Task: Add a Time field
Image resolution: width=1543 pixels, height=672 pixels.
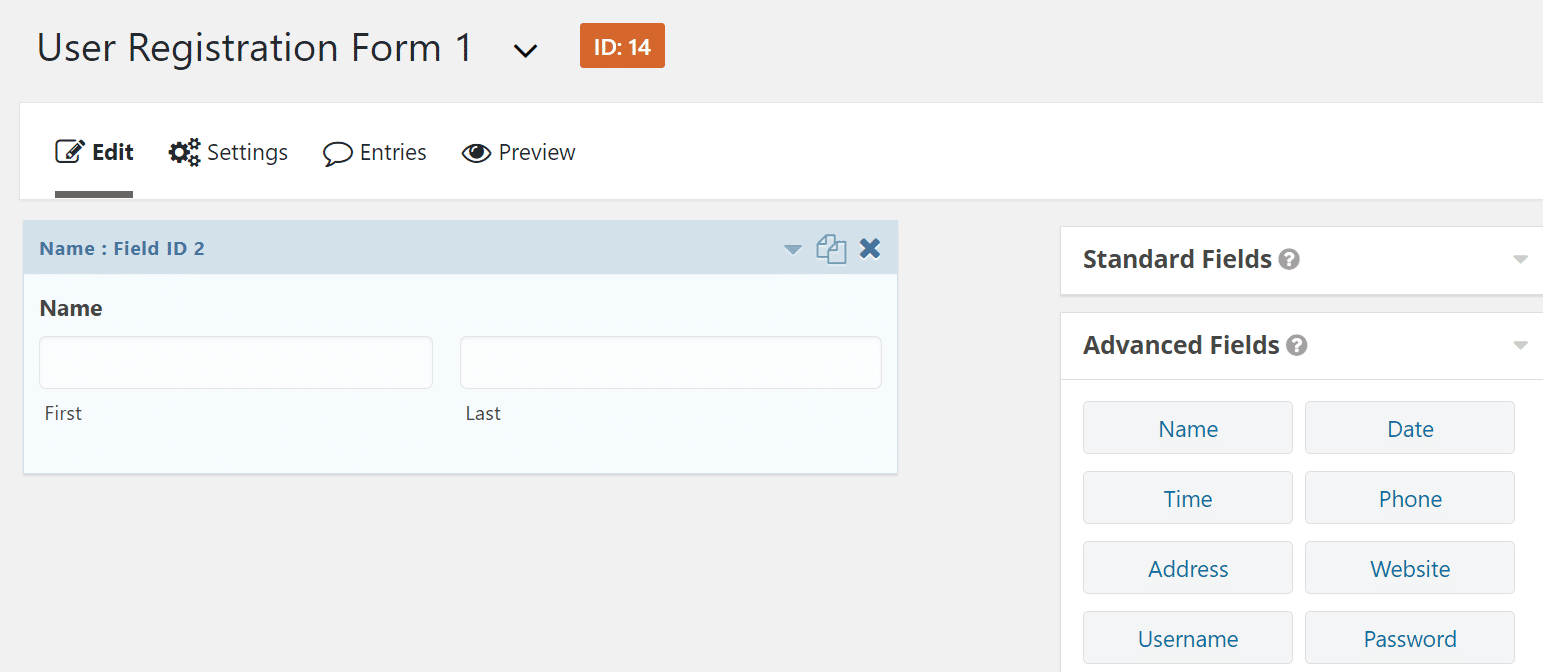Action: click(1188, 498)
